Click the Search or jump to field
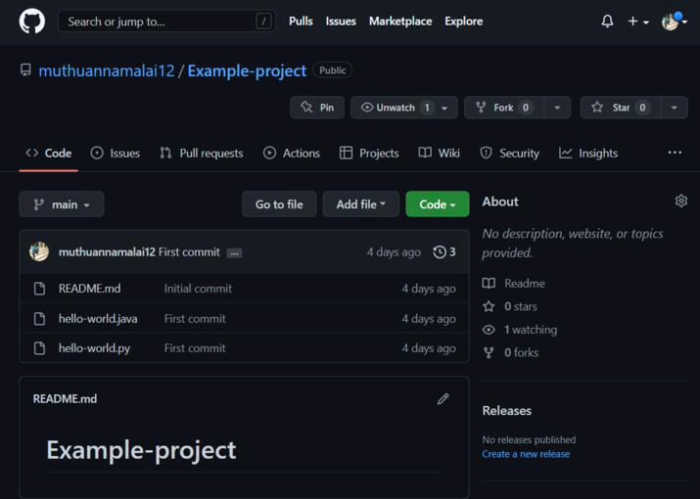This screenshot has width=700, height=499. (x=165, y=21)
